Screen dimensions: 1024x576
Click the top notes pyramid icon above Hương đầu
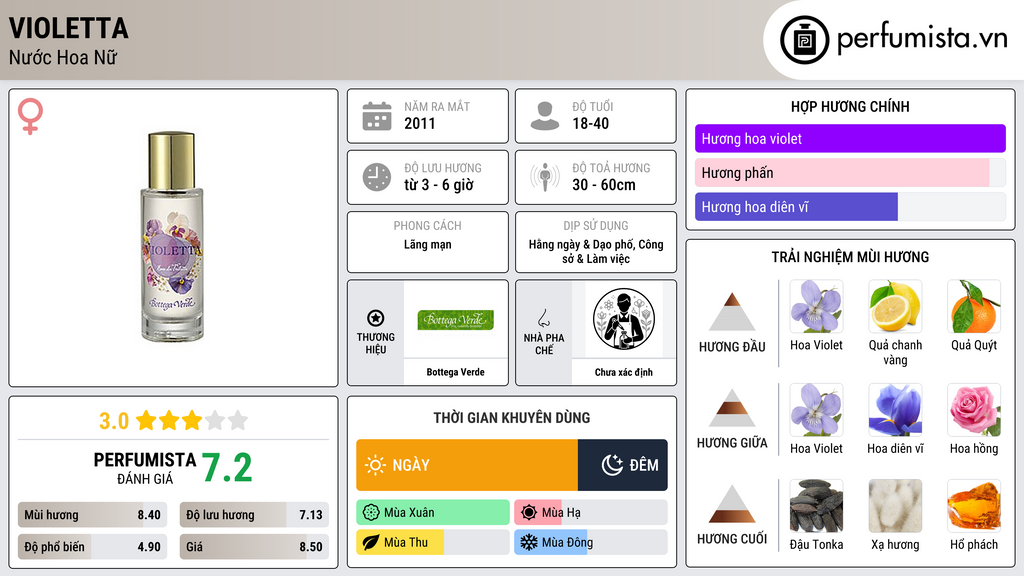732,312
